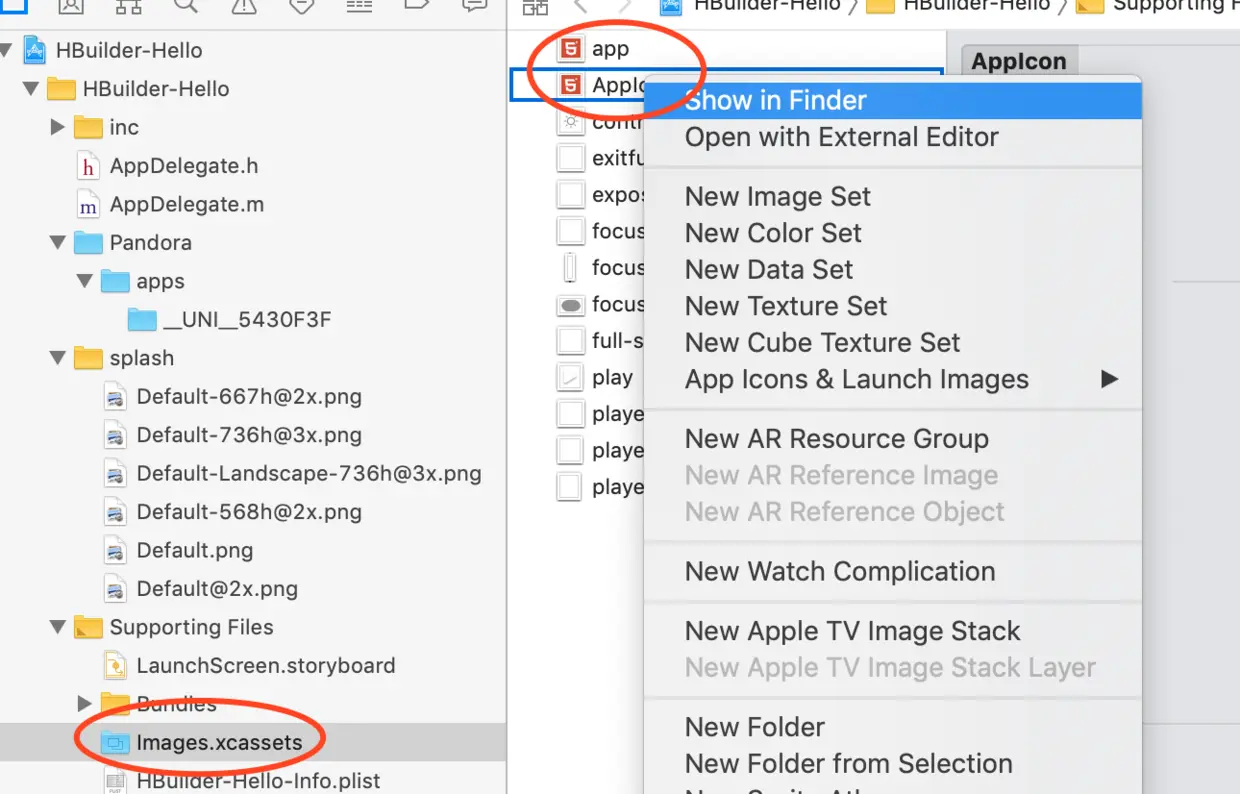Click the HBuilder-Hello project breadcrumb in jump bar
1240x794 pixels.
click(x=753, y=6)
